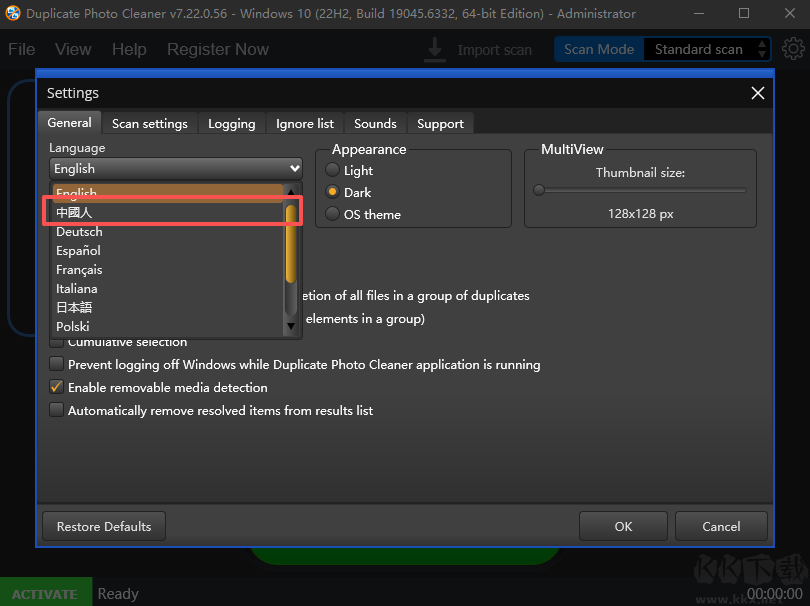Click the Restore Defaults button

click(104, 526)
